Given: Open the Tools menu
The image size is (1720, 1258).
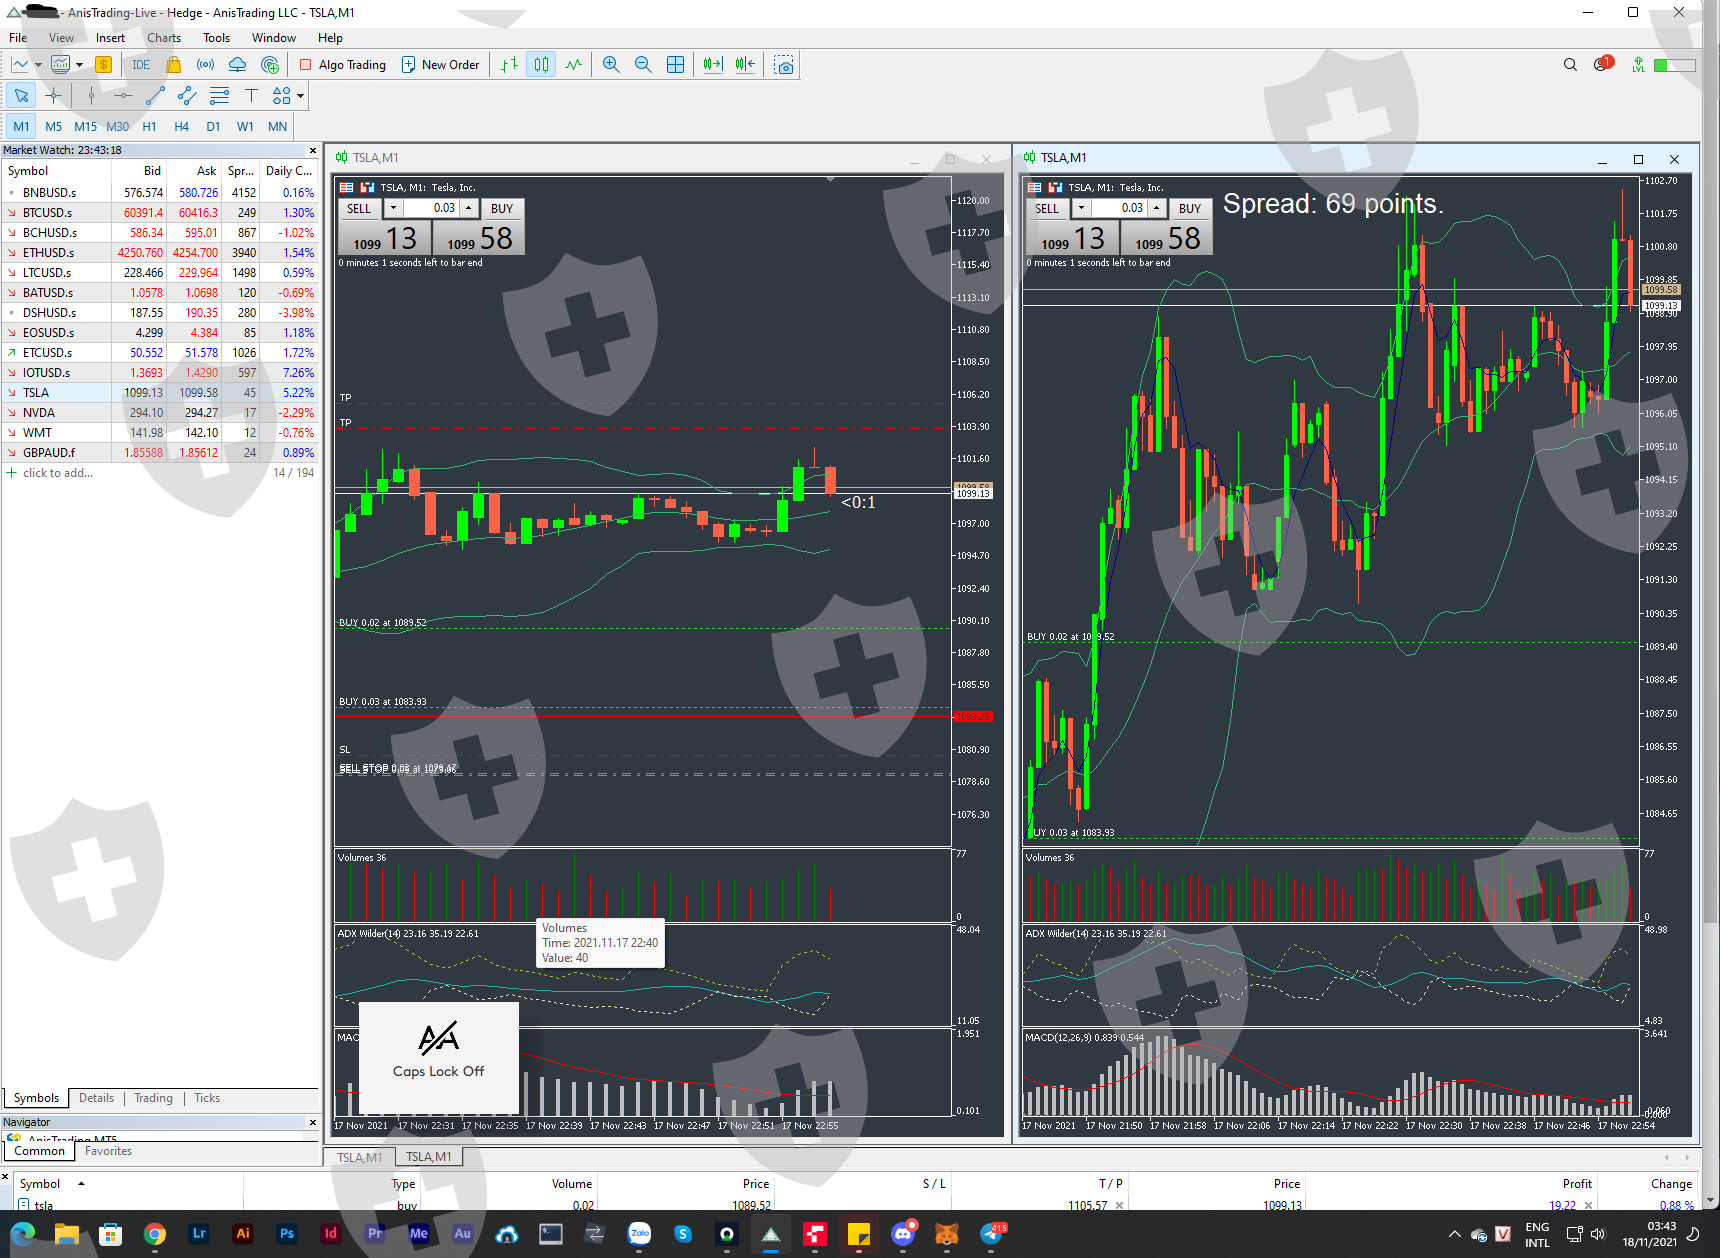Looking at the screenshot, I should [x=216, y=38].
